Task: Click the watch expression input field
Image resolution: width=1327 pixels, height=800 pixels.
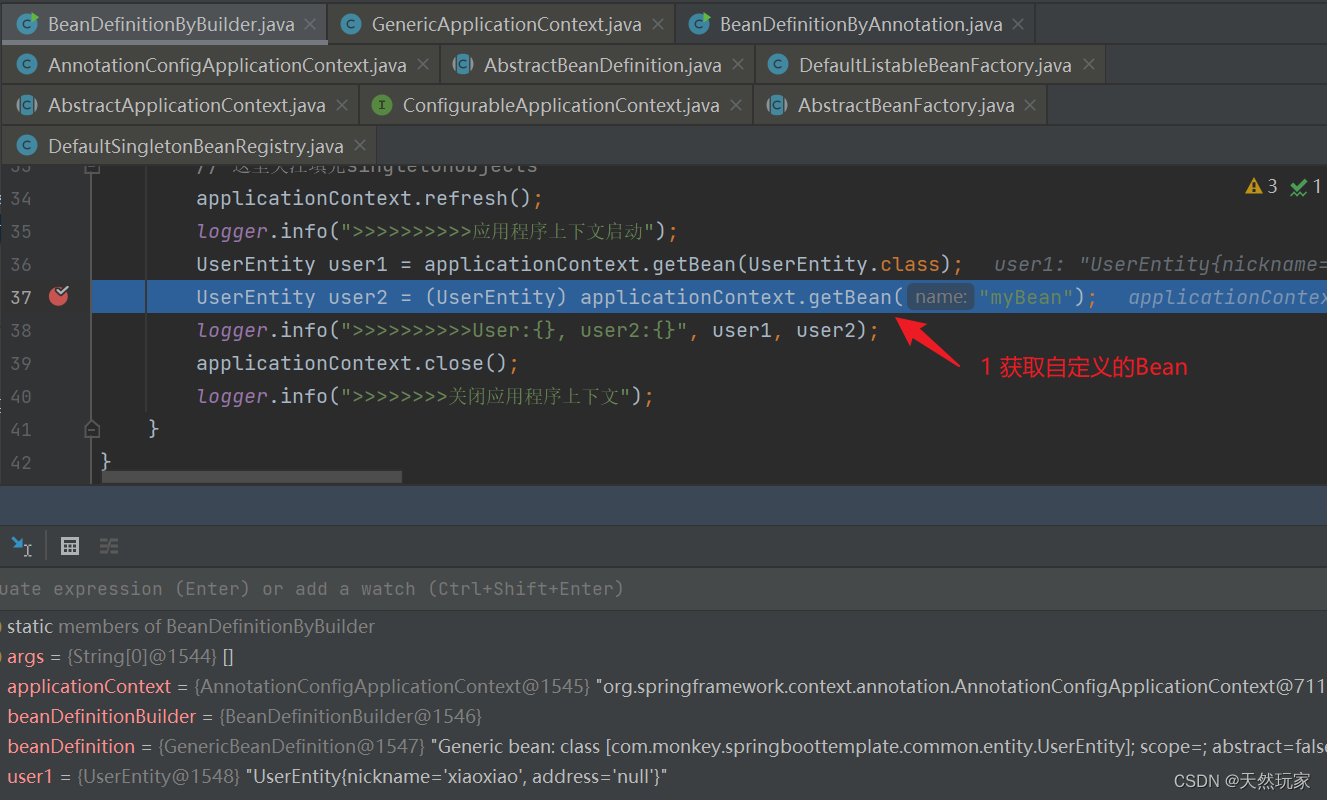Action: (663, 589)
